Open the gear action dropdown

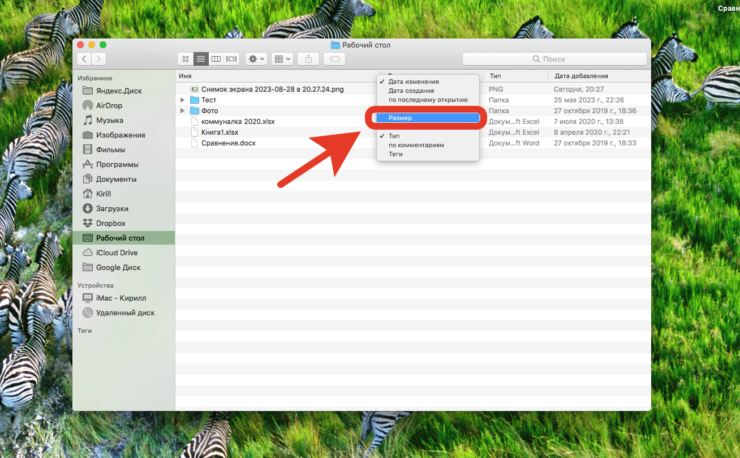(256, 60)
